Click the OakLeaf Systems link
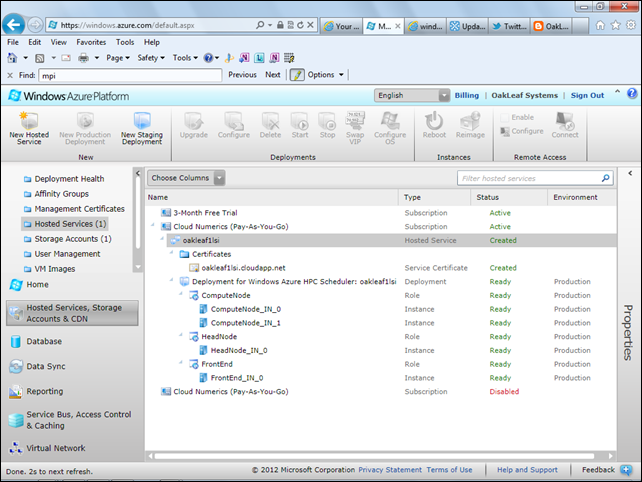Screen dimensions: 642x482 click(x=524, y=95)
